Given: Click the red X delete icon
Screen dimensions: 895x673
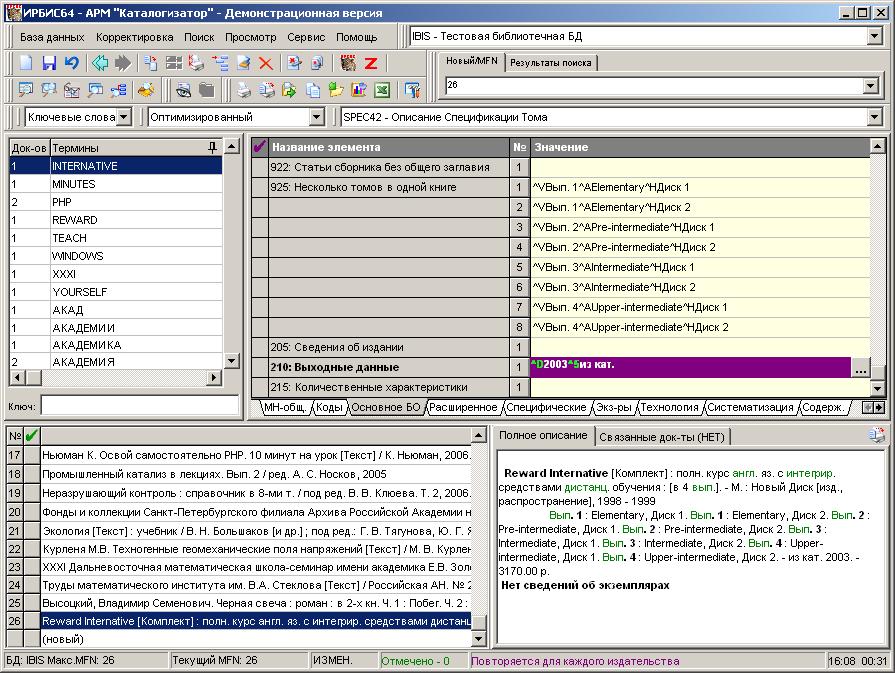Looking at the screenshot, I should [x=266, y=63].
